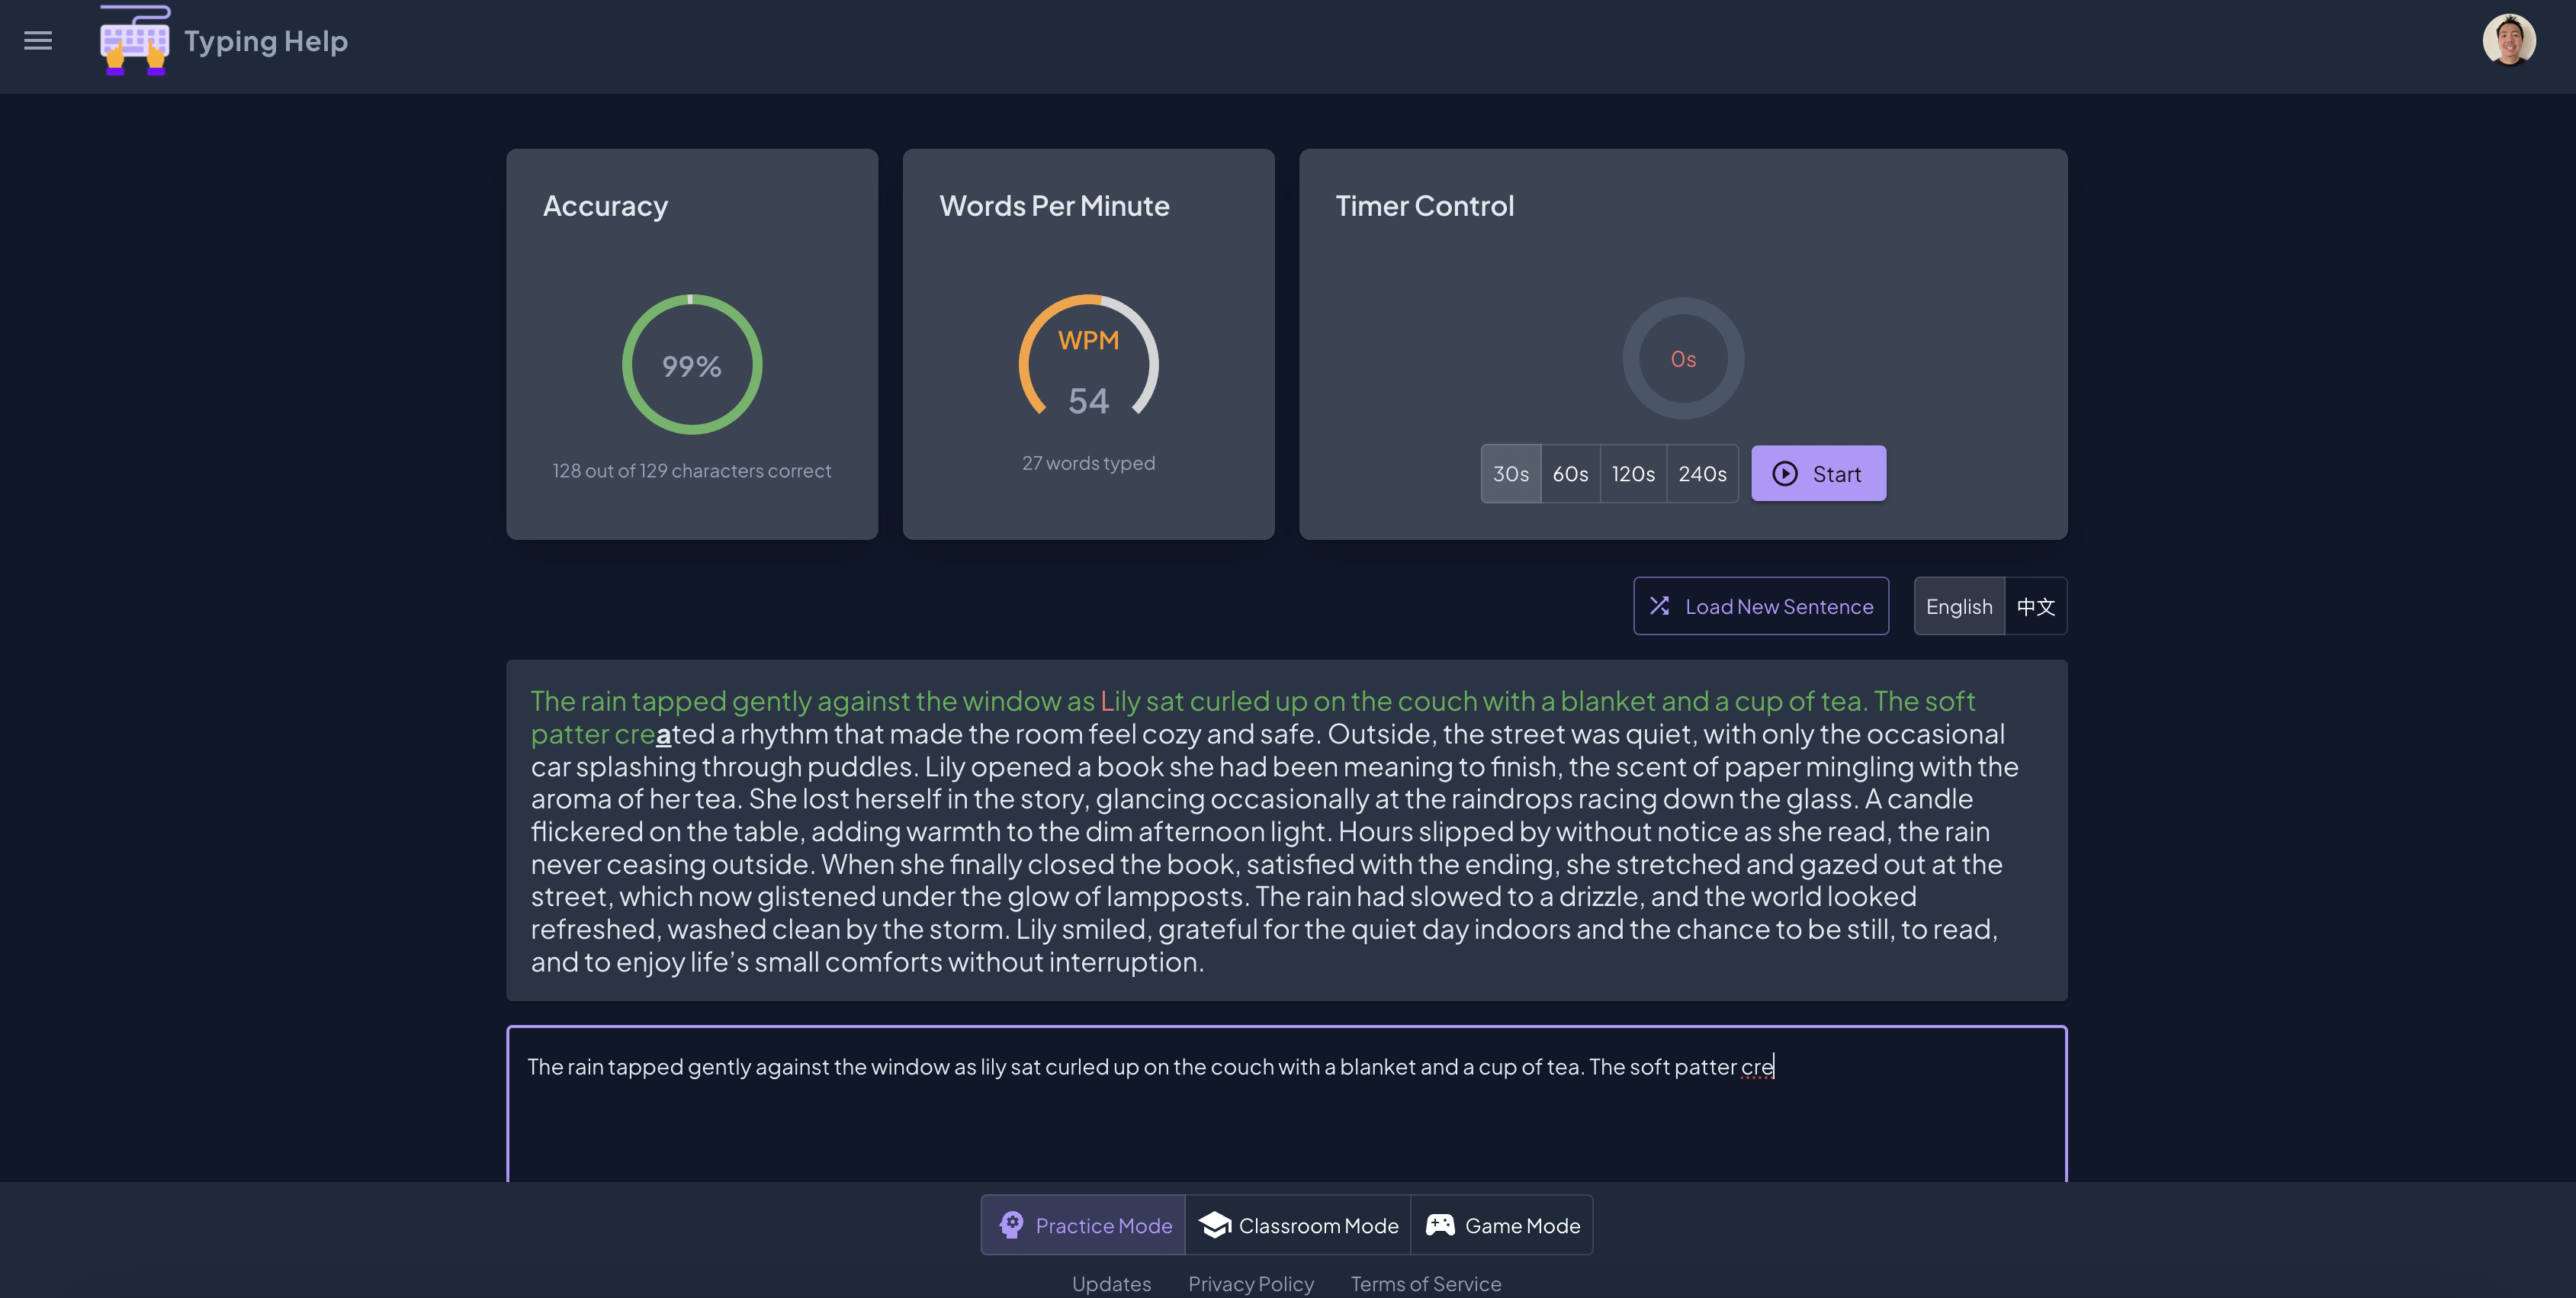
Task: Select the Practice Mode brain icon
Action: [x=1011, y=1224]
